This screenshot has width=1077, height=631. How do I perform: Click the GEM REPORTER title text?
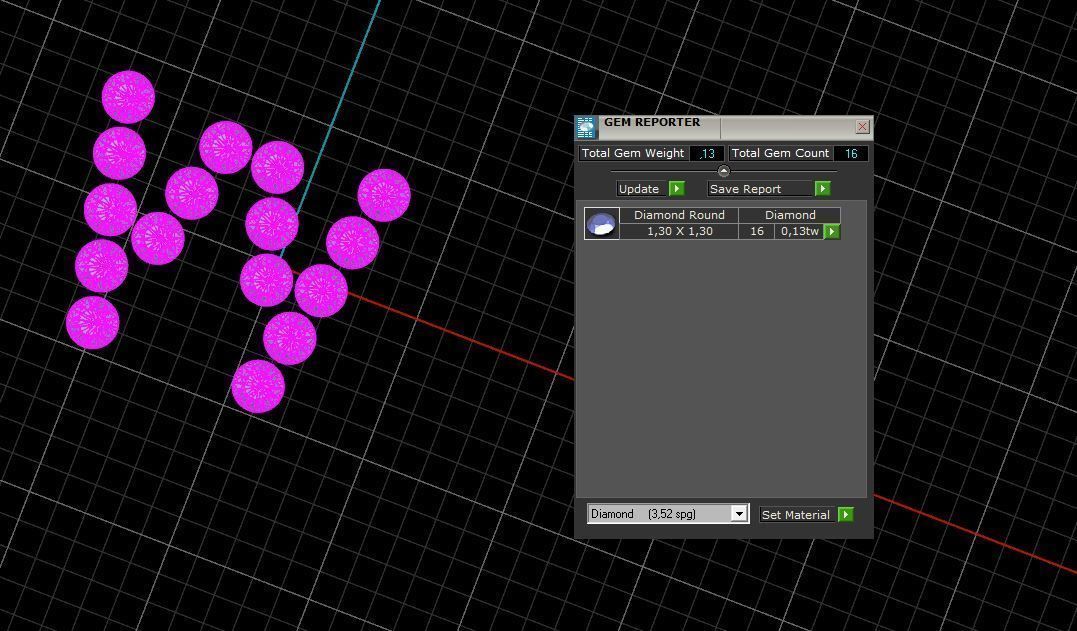click(x=652, y=122)
